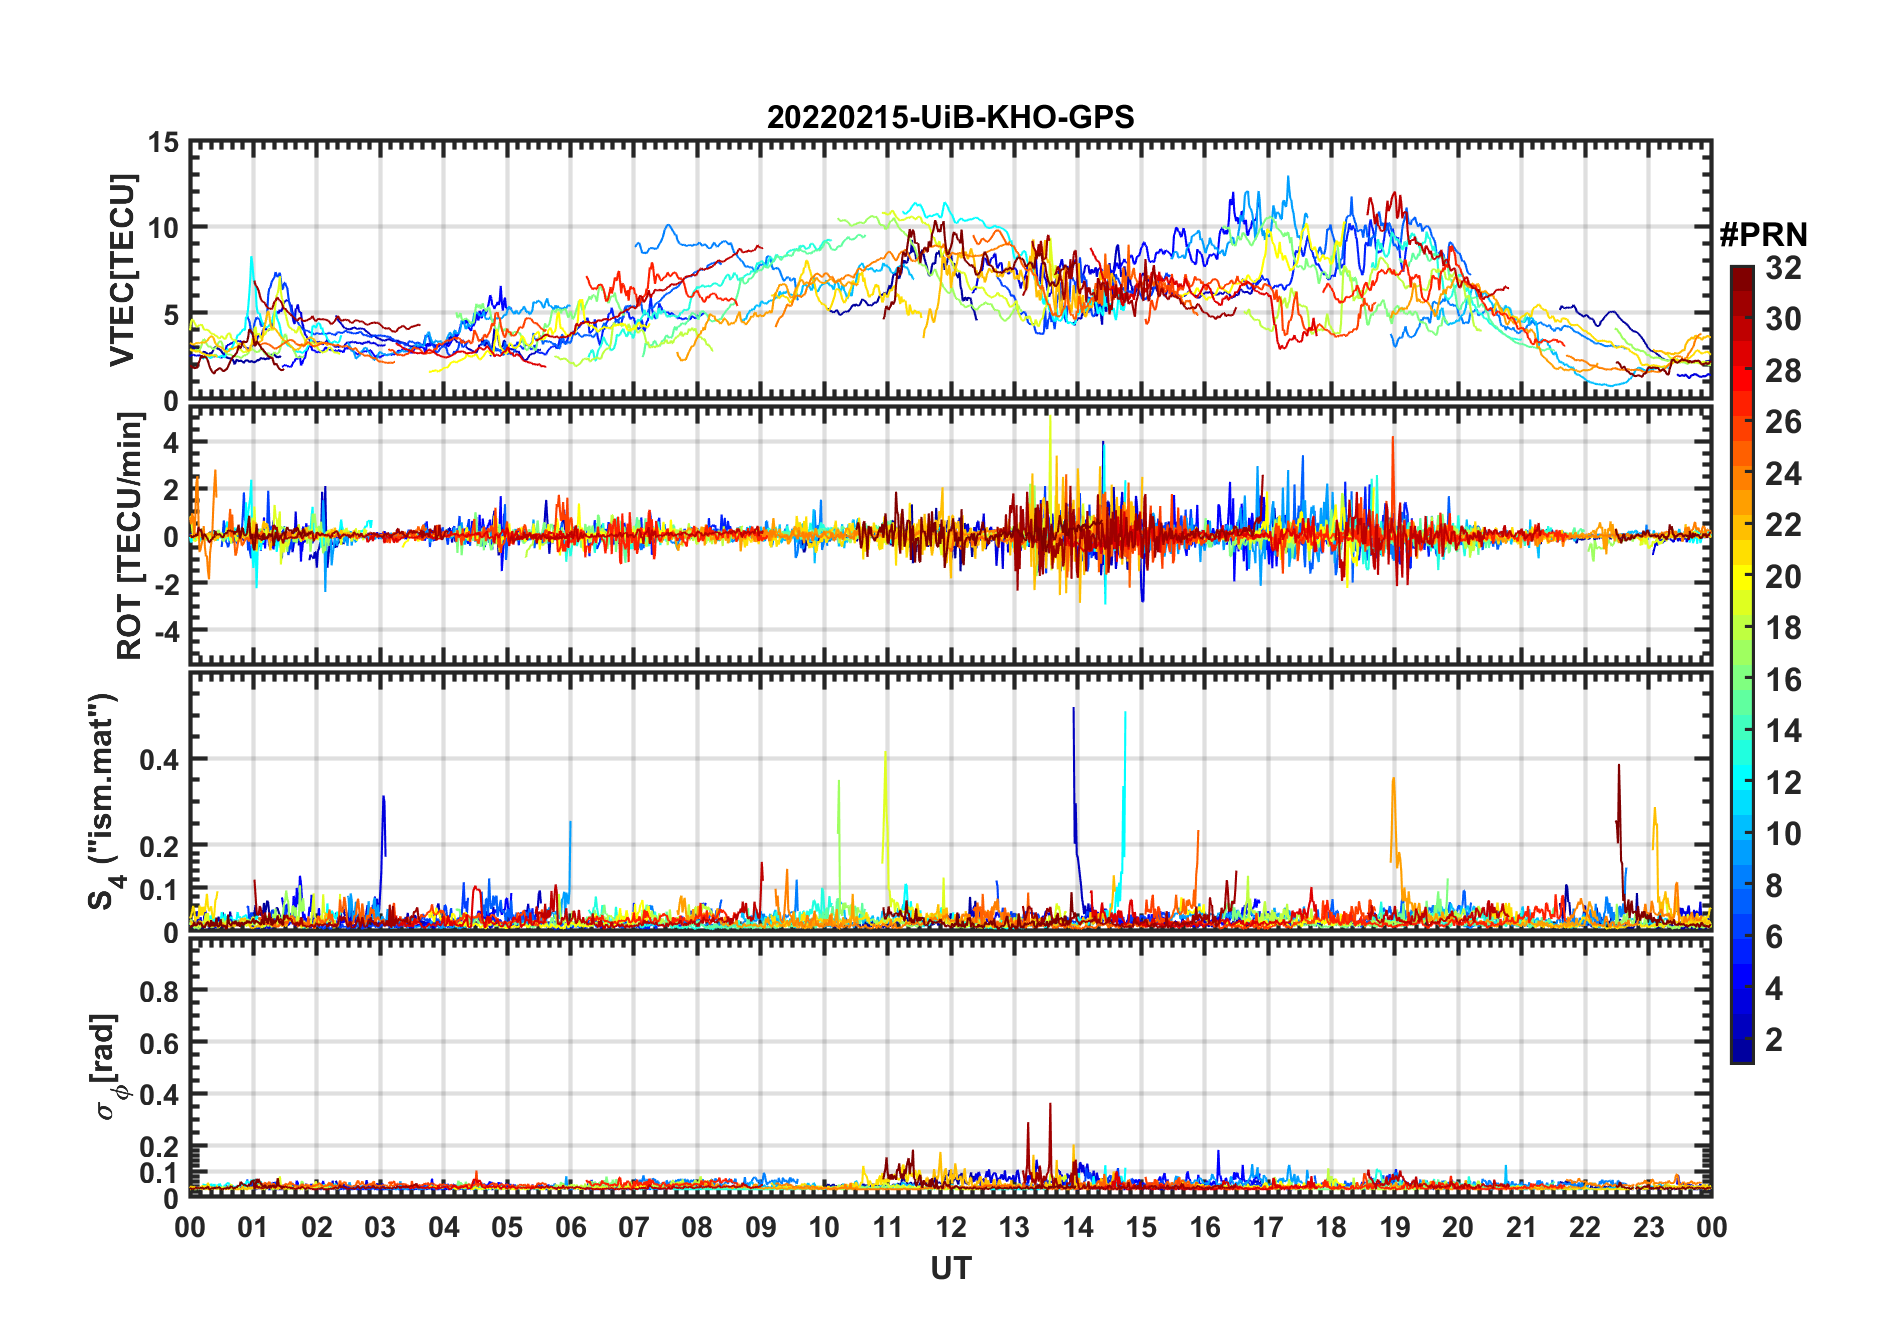Click x-axis tick label 15
The width and height of the screenshot is (1902, 1330).
tap(1141, 1228)
